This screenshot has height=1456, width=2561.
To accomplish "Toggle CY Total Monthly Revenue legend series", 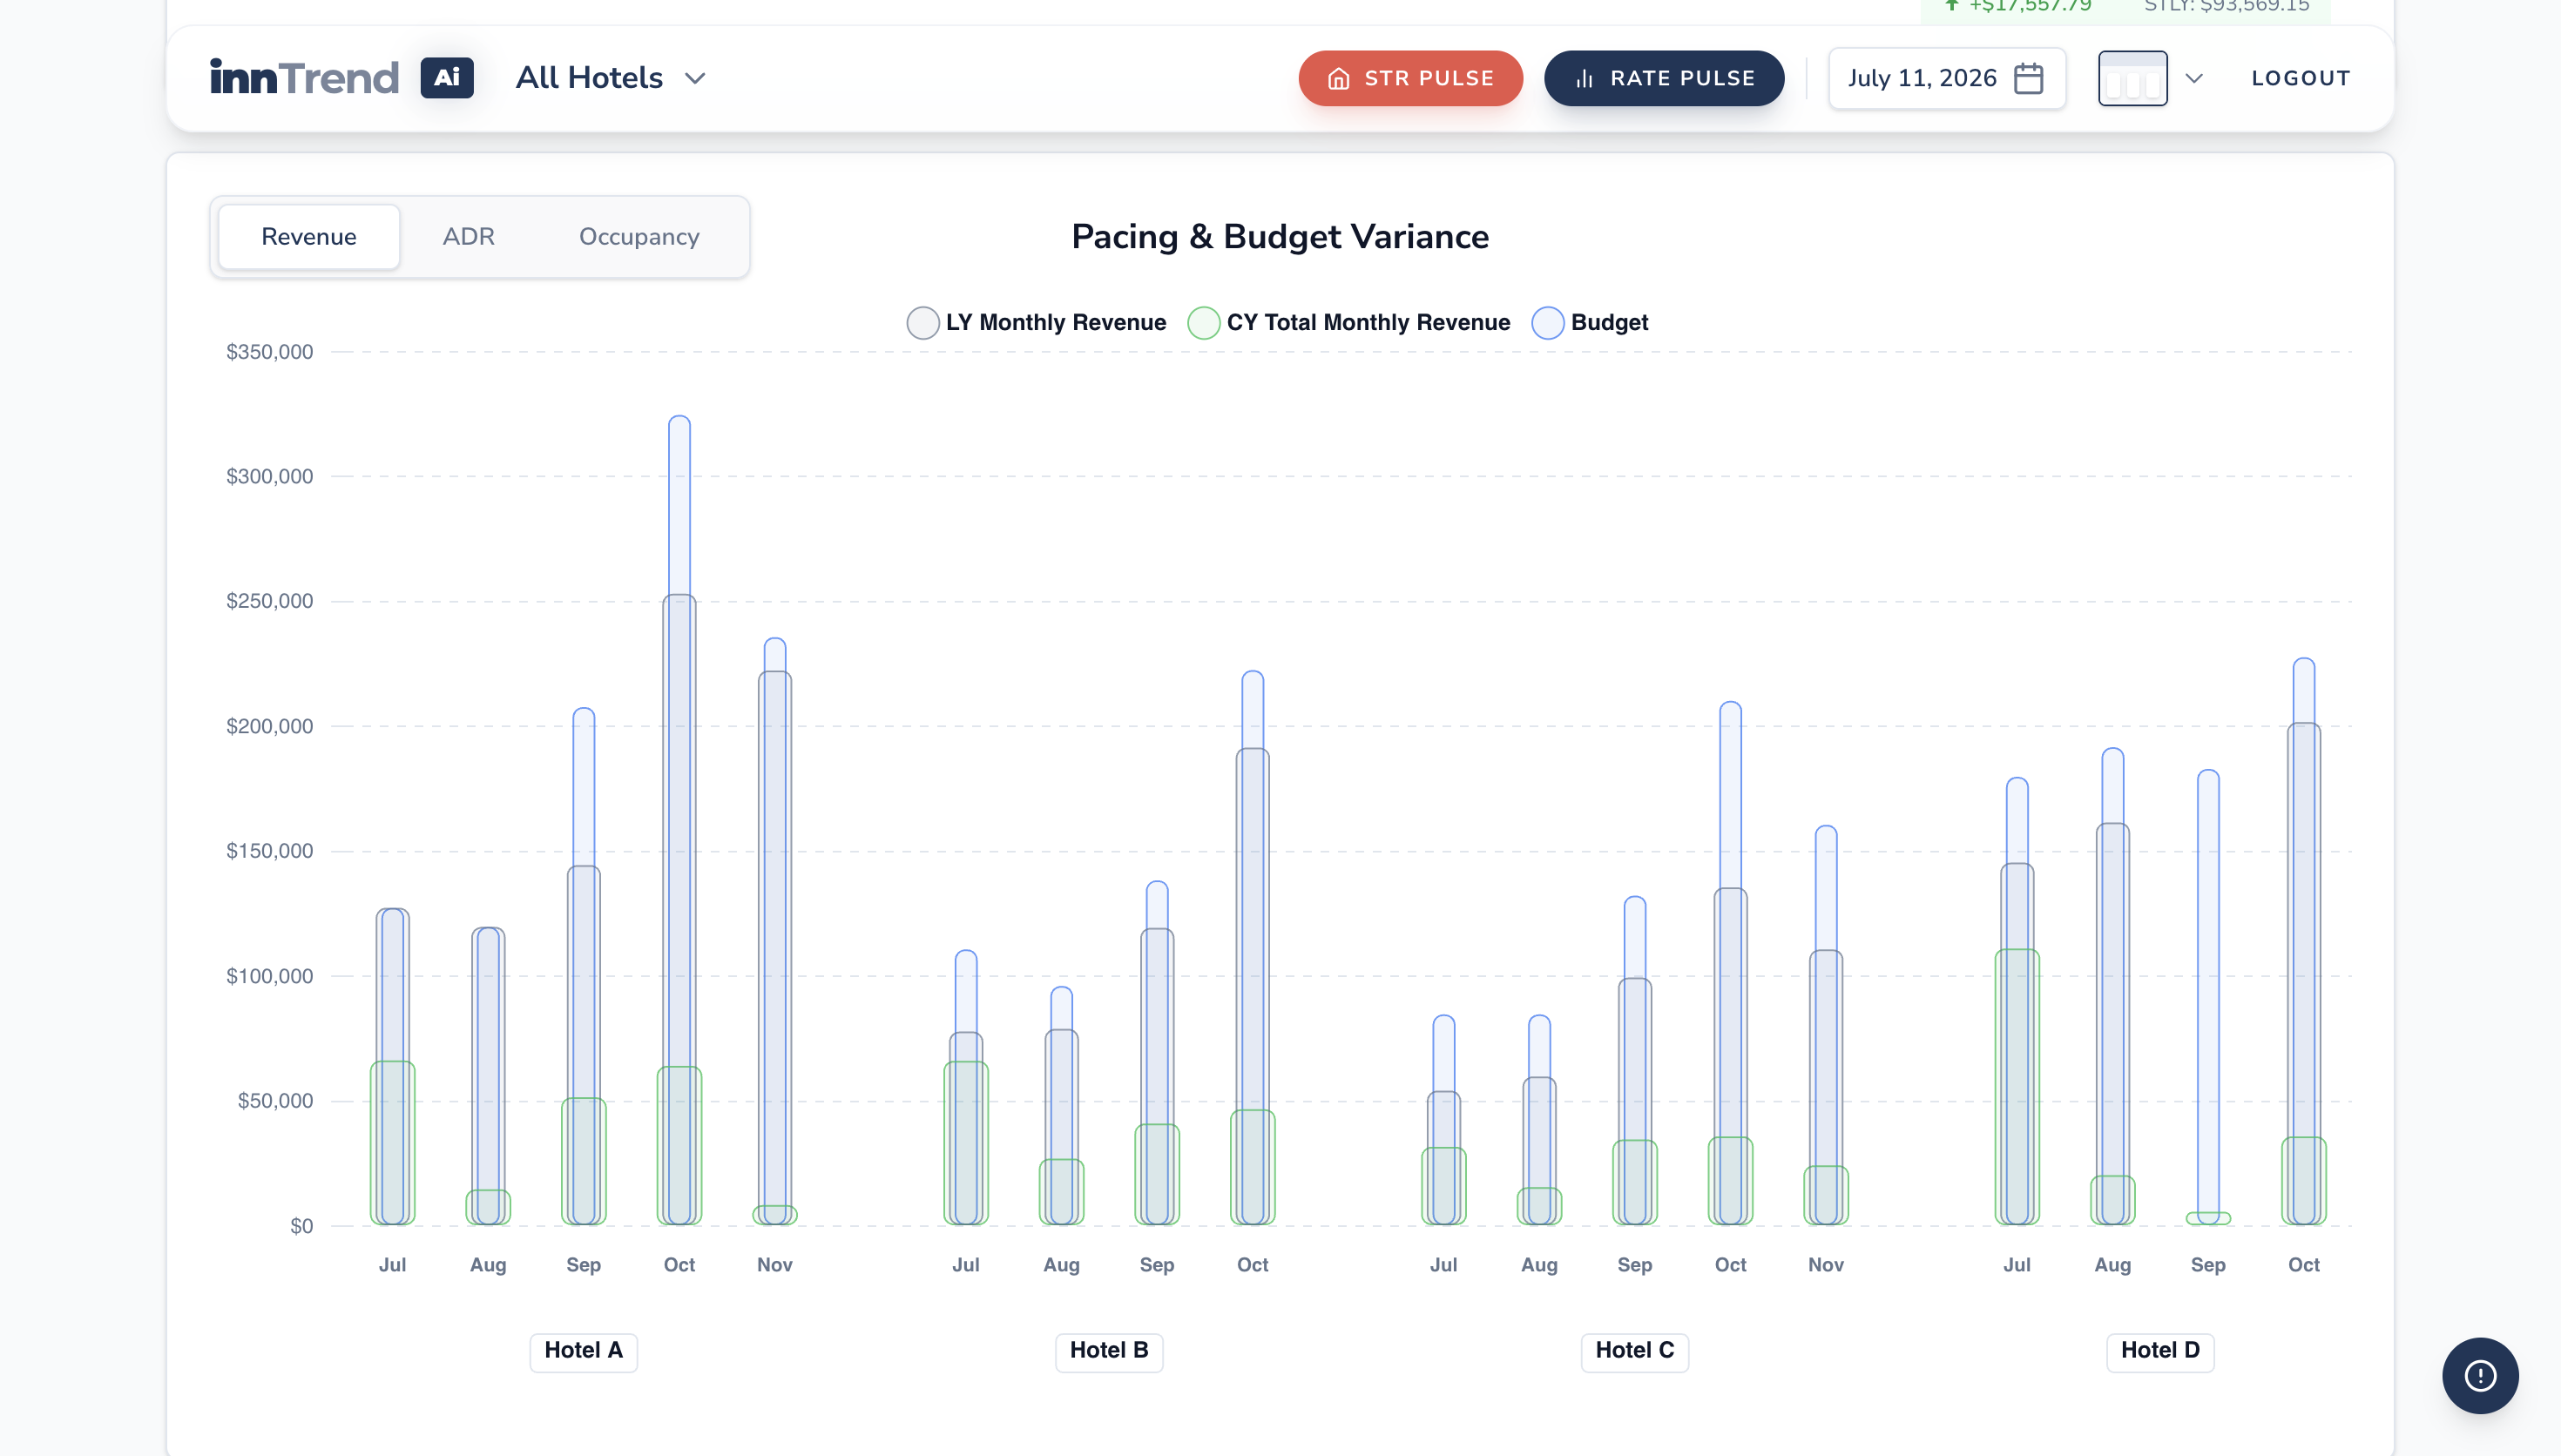I will click(x=1349, y=323).
